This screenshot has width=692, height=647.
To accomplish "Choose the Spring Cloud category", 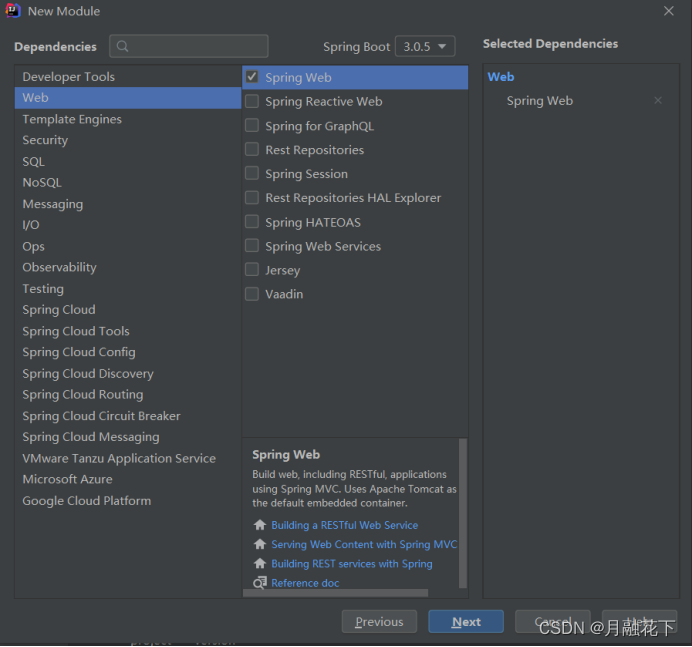I will click(128, 309).
